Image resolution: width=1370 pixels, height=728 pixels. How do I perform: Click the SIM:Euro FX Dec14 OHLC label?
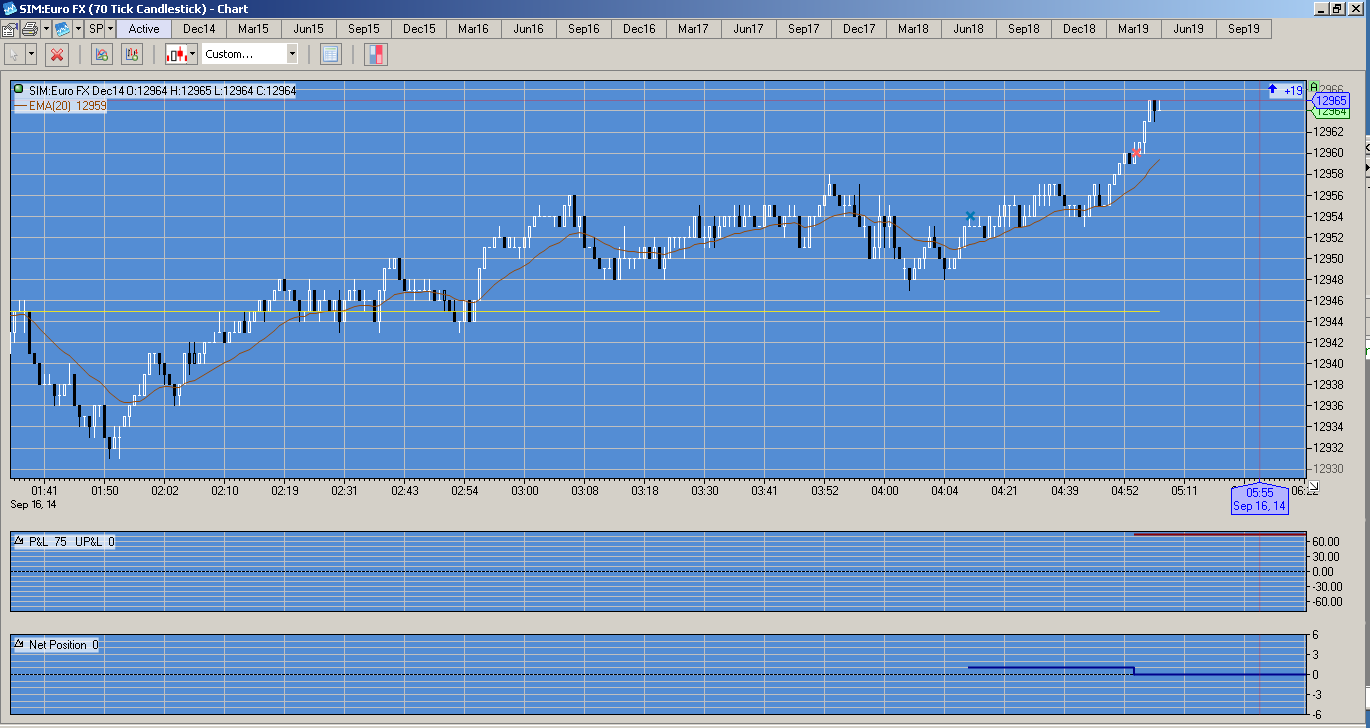pyautogui.click(x=162, y=90)
